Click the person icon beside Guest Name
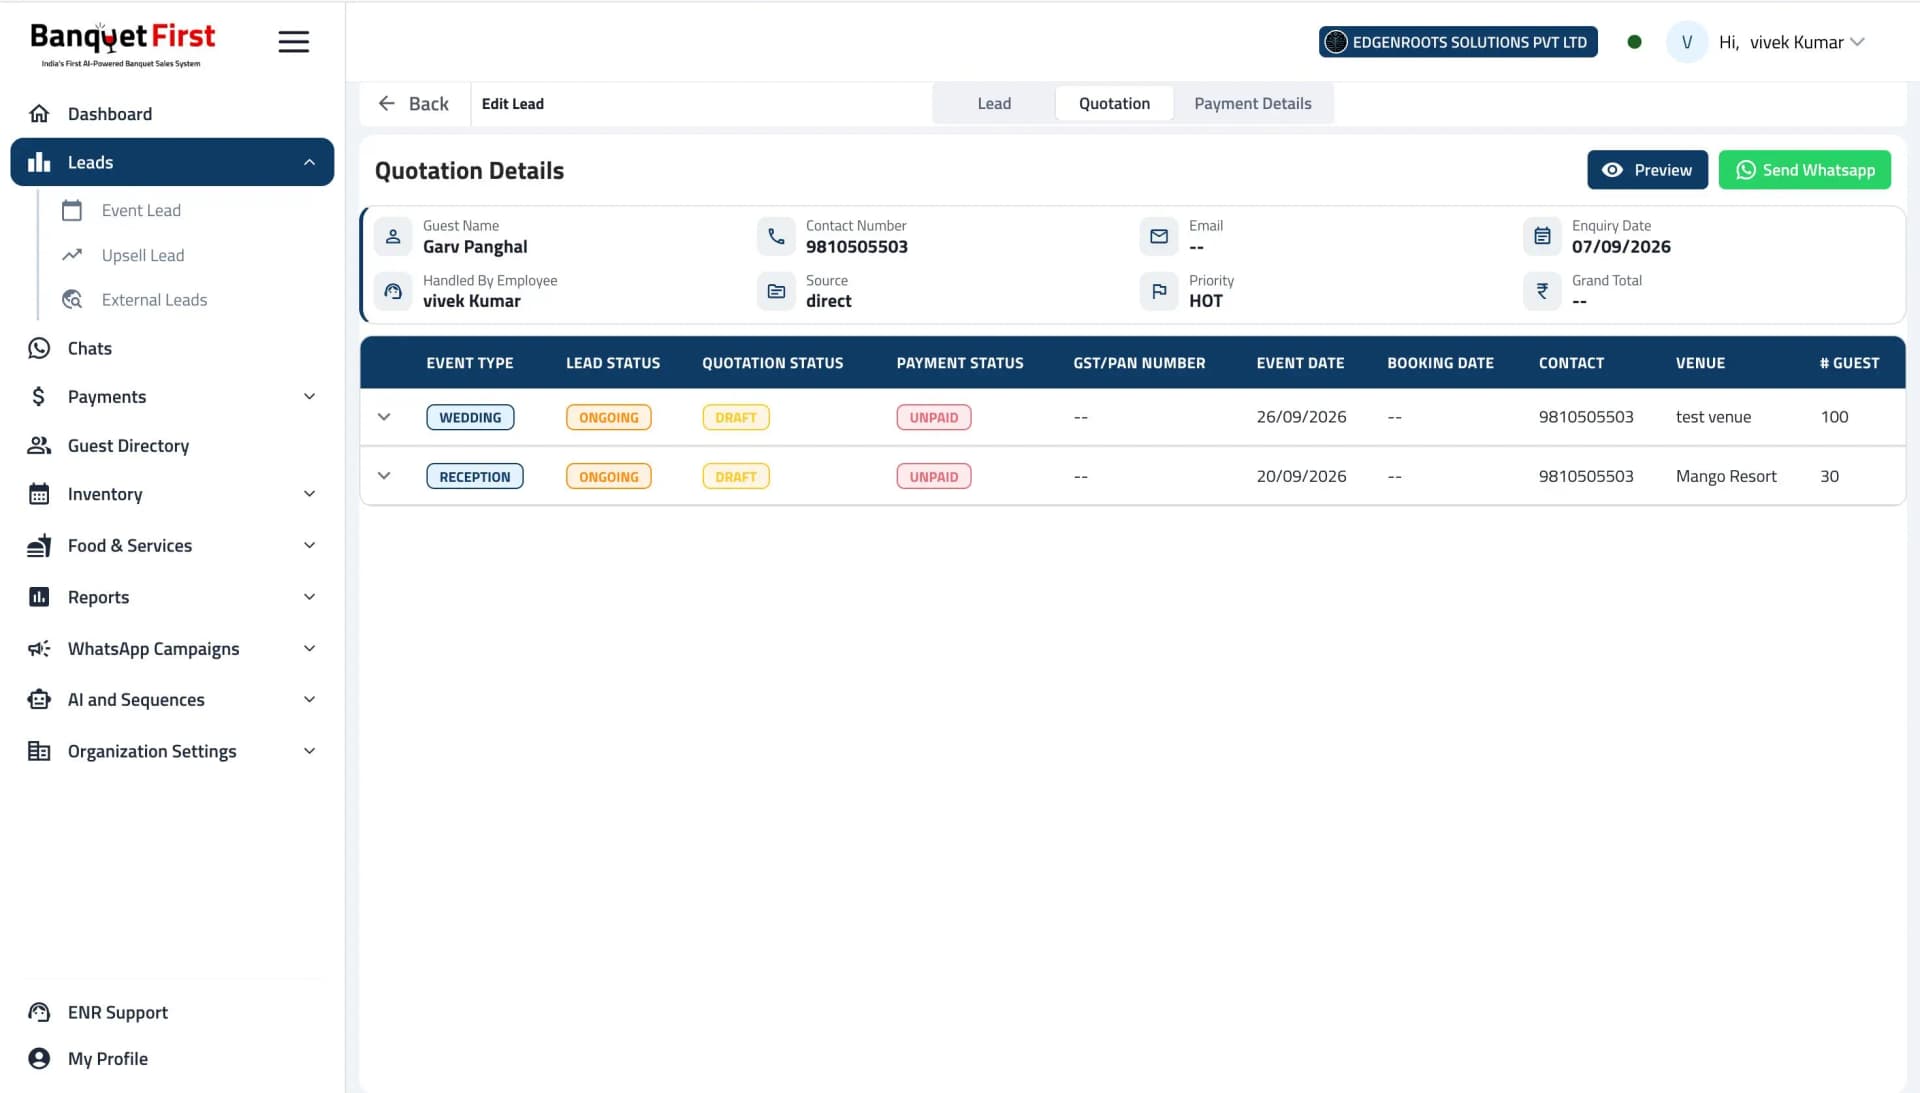This screenshot has width=1920, height=1093. click(x=393, y=237)
